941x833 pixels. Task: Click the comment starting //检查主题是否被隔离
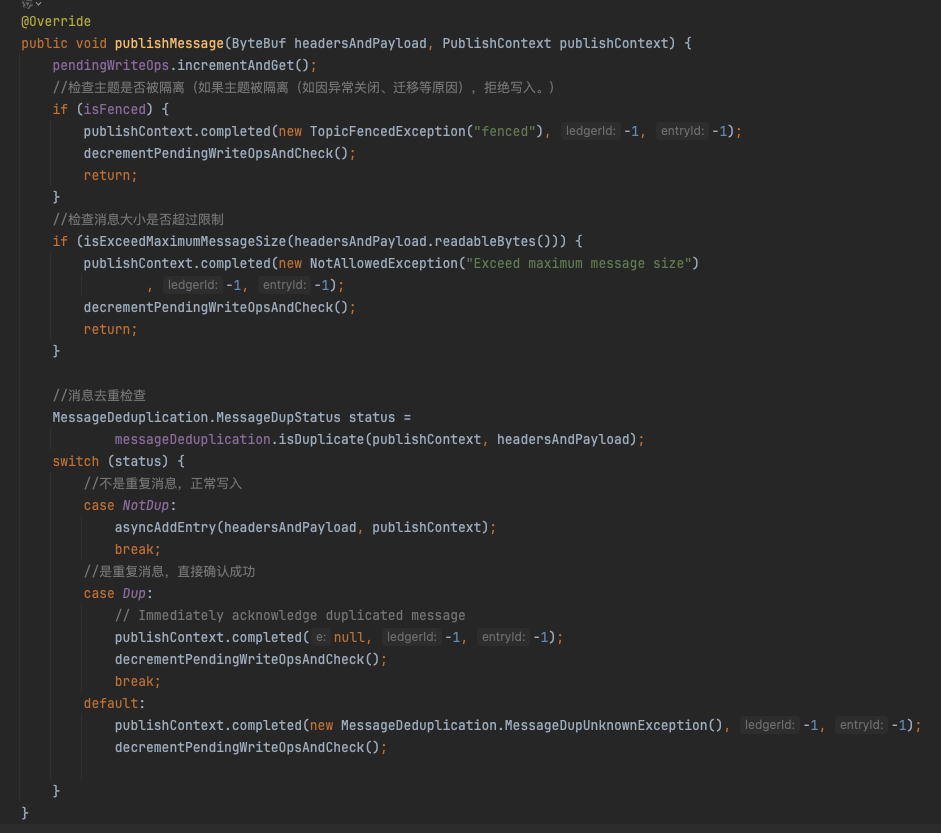[304, 88]
